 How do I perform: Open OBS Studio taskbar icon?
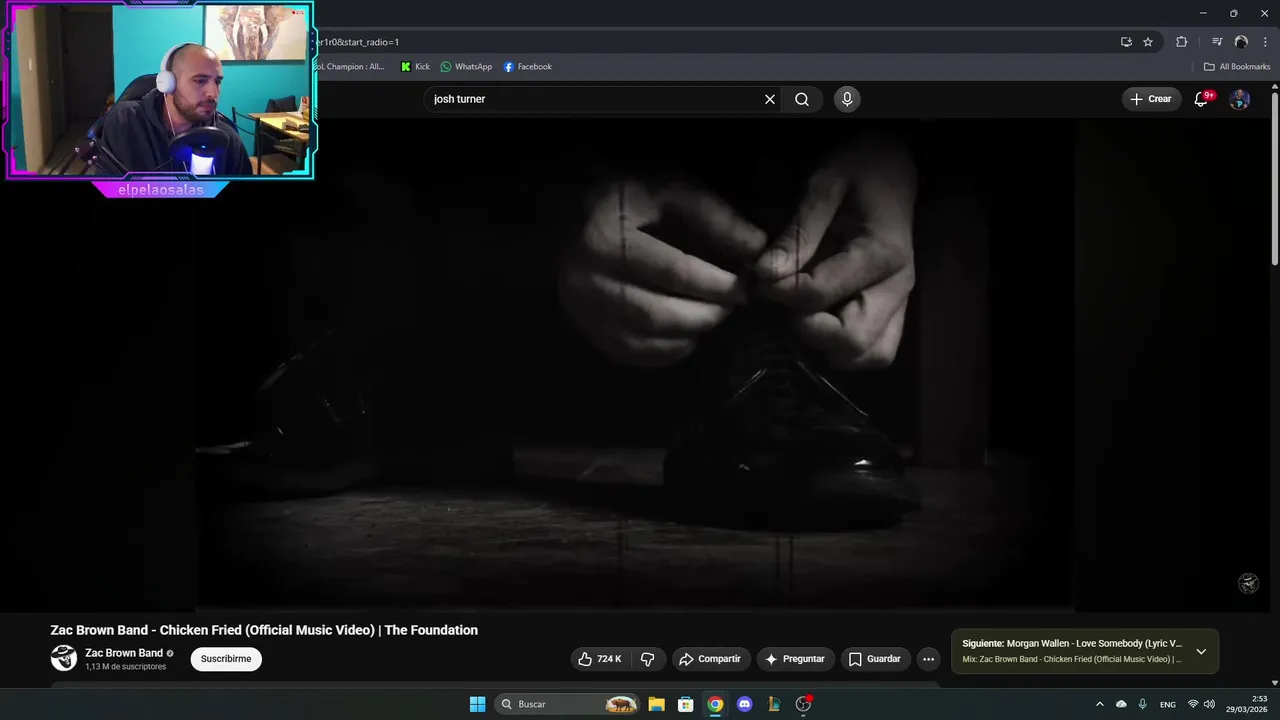click(803, 704)
